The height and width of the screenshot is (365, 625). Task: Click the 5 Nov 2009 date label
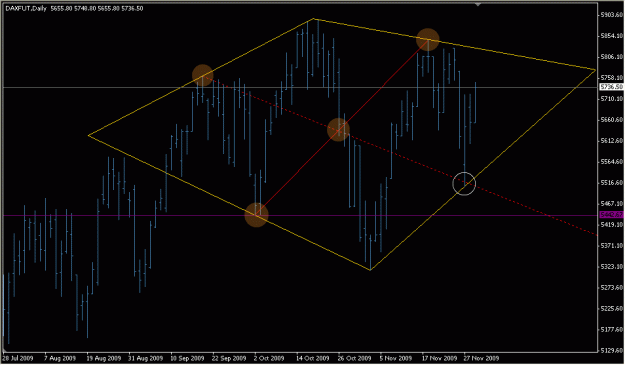(395, 358)
